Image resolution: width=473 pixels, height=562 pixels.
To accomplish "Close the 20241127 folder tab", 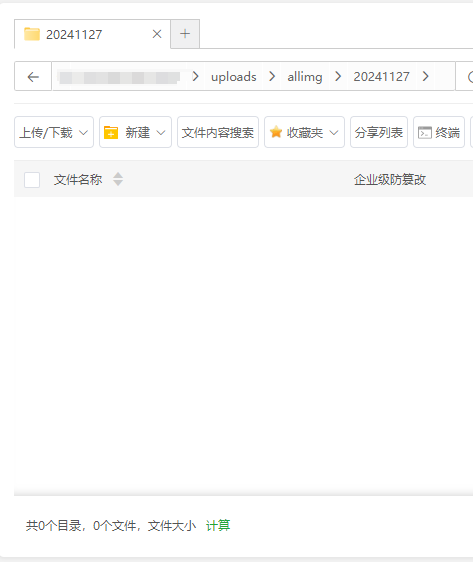I will 157,34.
